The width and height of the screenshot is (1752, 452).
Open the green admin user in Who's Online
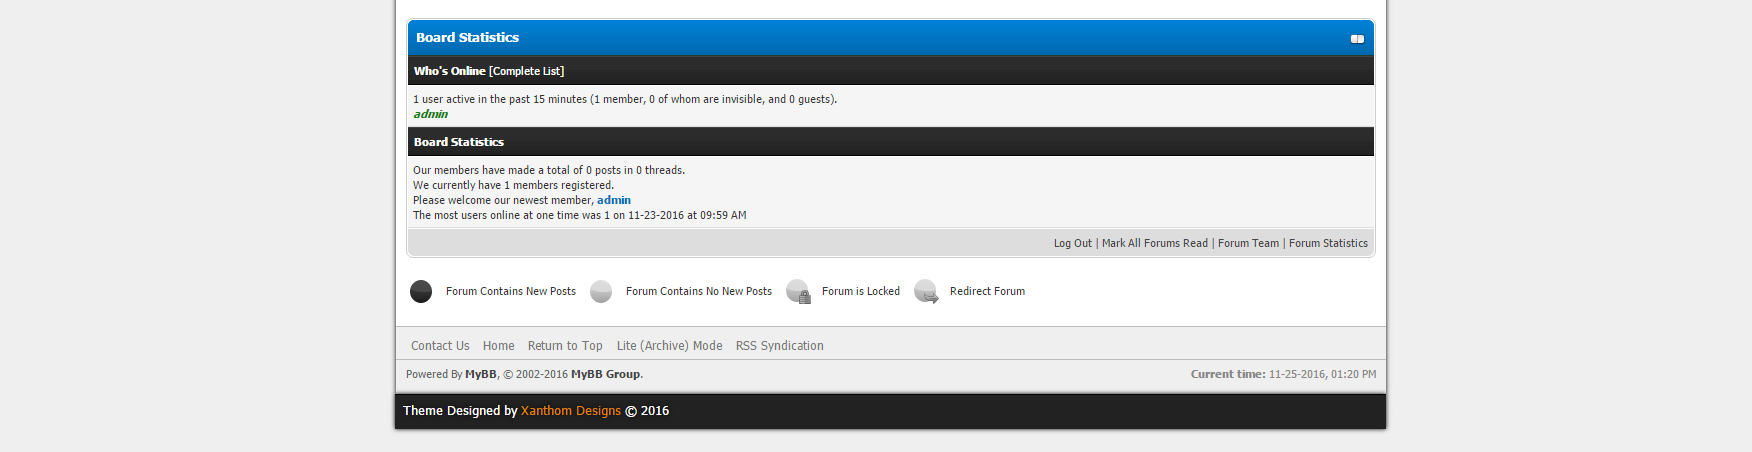click(431, 114)
